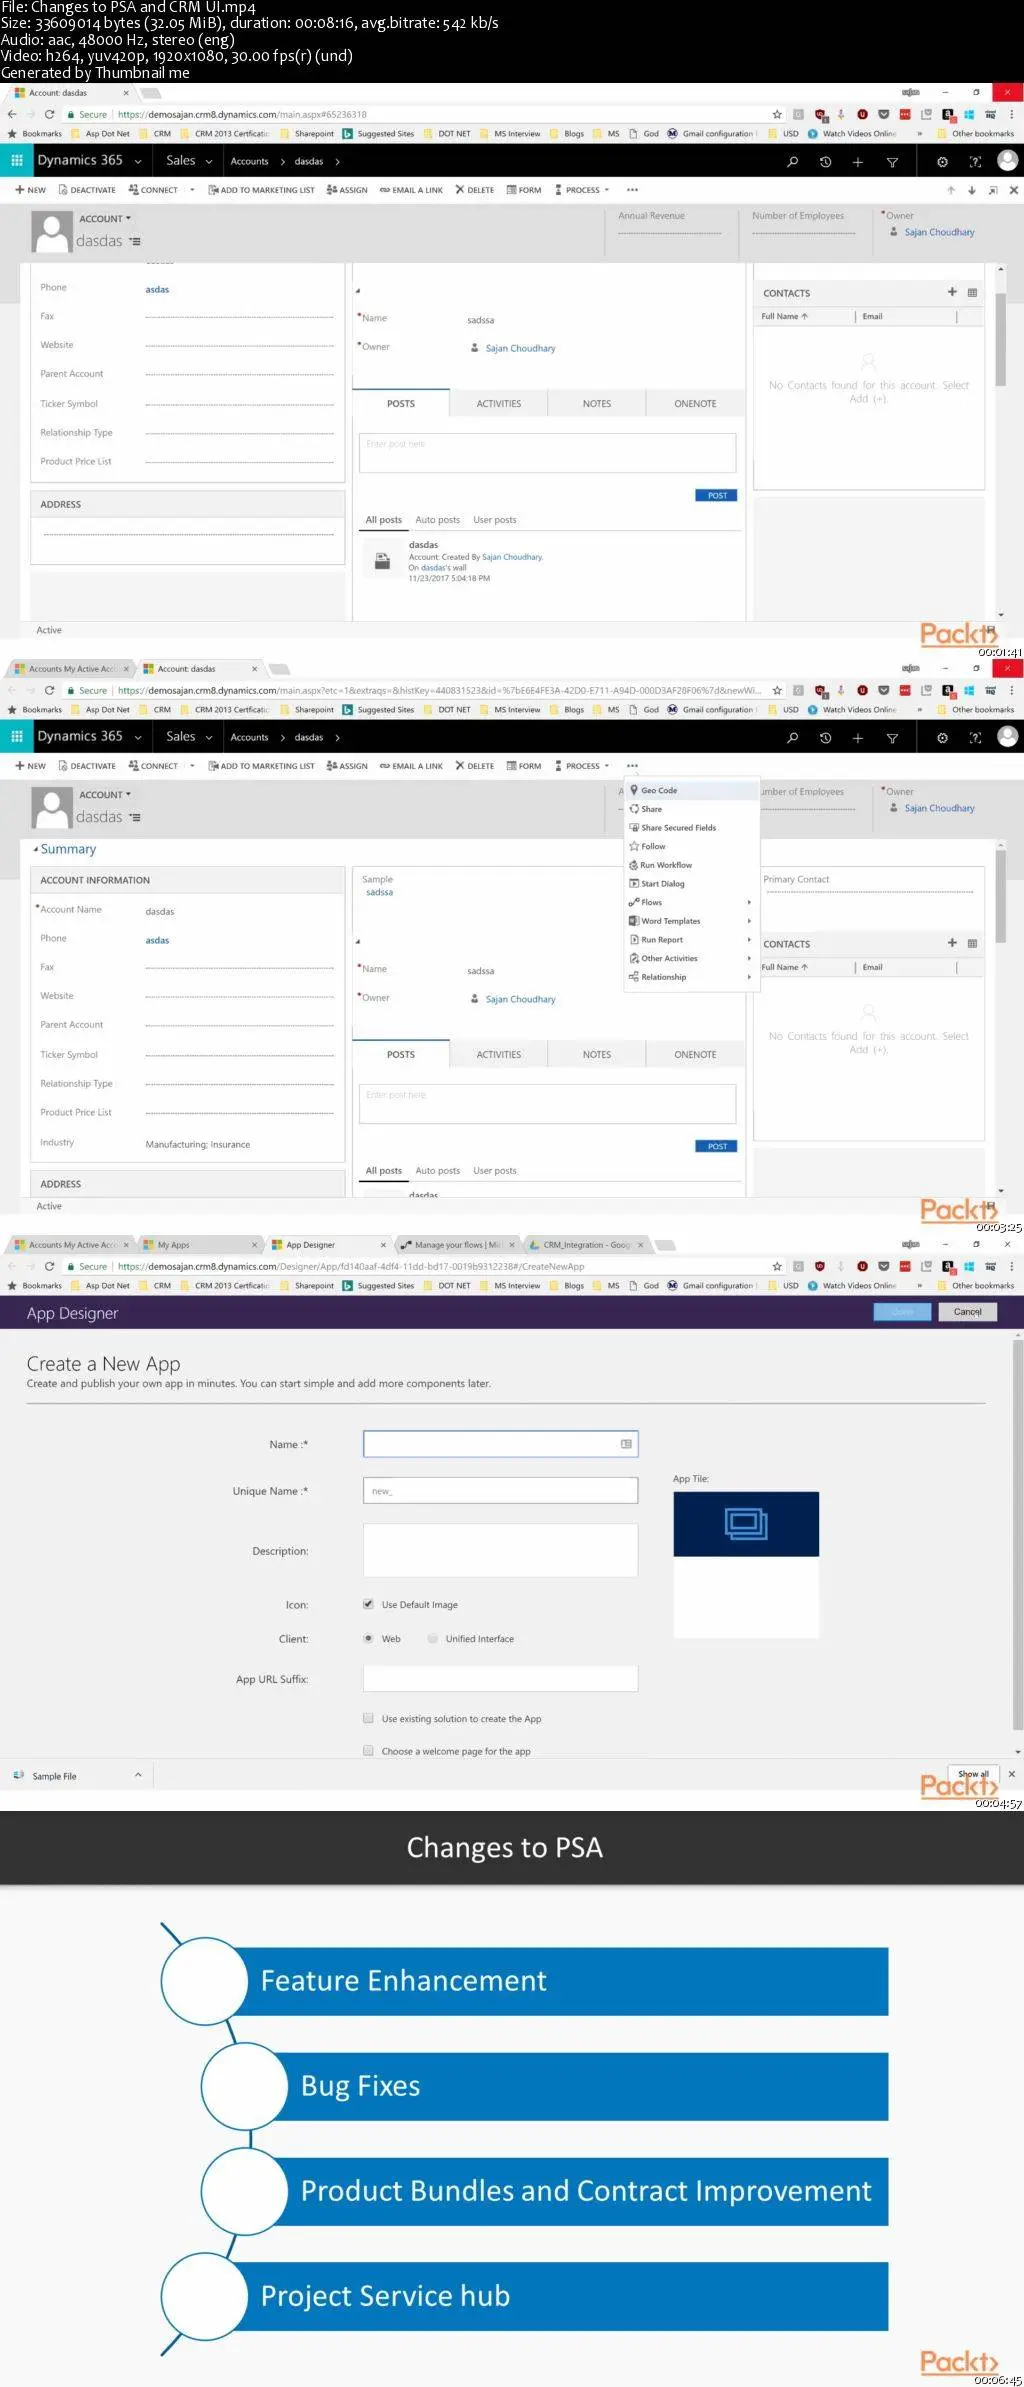Switch to the CRM_Integration browser tab

pos(586,1245)
